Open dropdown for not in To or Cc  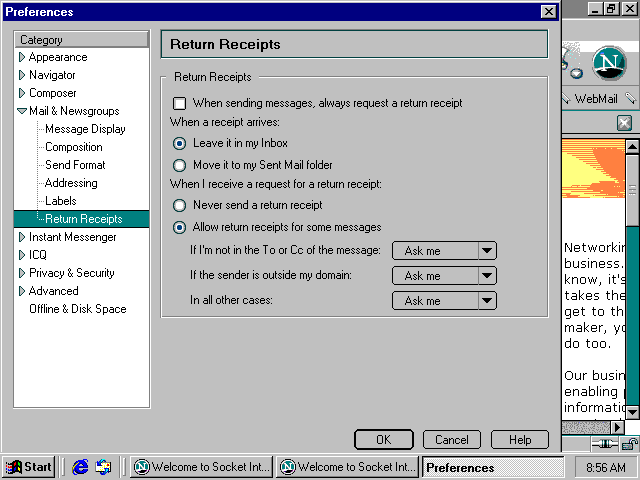pos(487,251)
